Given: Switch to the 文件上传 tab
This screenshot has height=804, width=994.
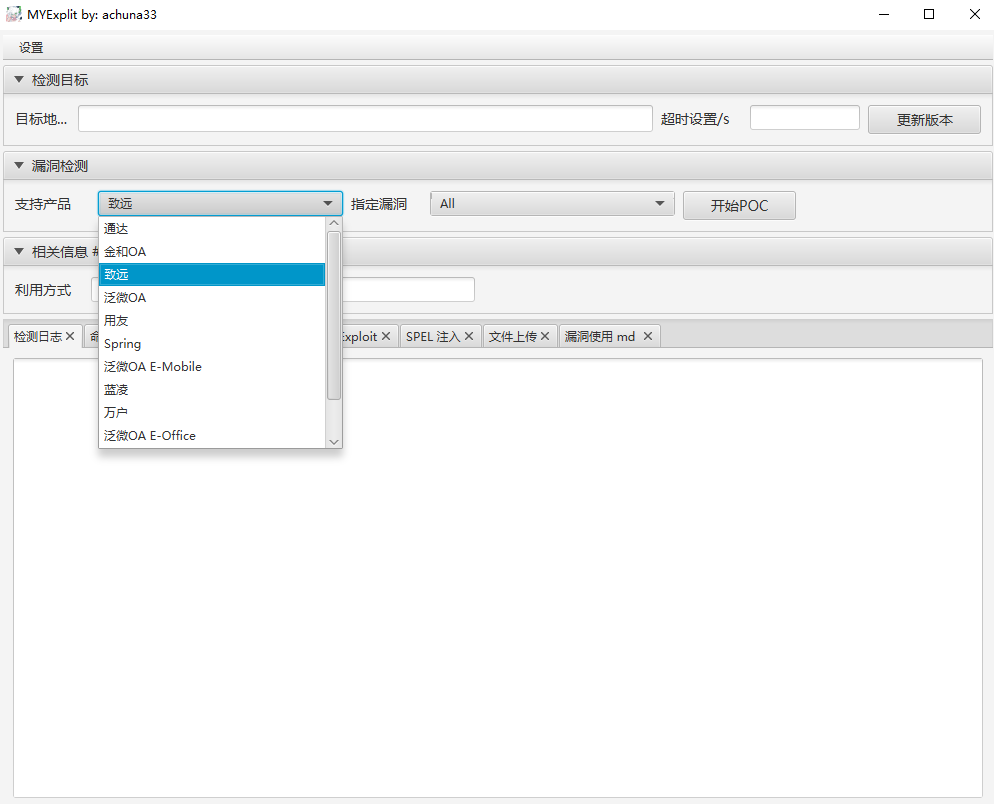Looking at the screenshot, I should click(x=512, y=337).
